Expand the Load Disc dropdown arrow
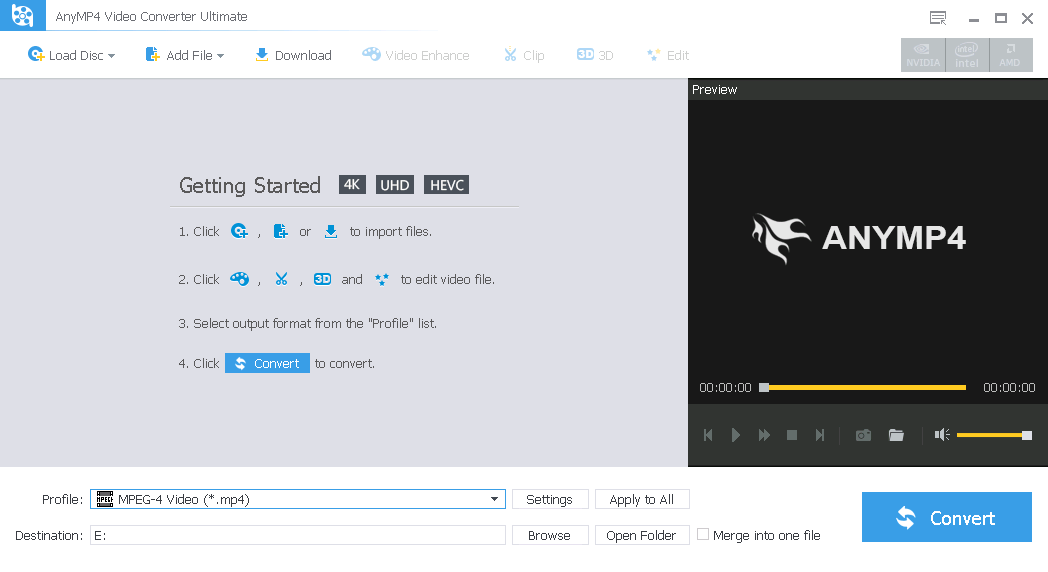The image size is (1048, 572). [x=112, y=55]
